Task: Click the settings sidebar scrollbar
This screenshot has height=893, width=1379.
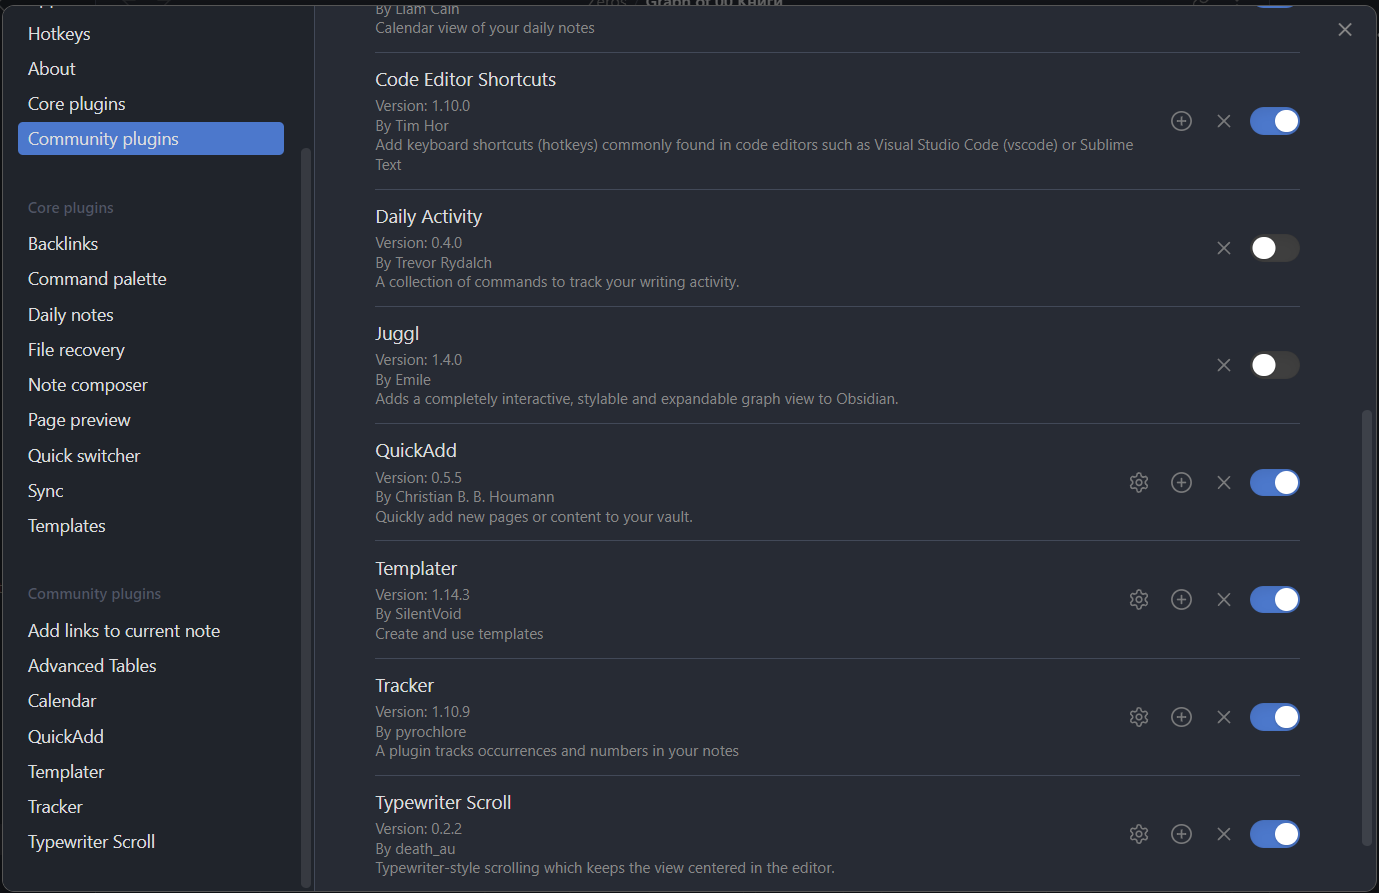Action: coord(305,517)
